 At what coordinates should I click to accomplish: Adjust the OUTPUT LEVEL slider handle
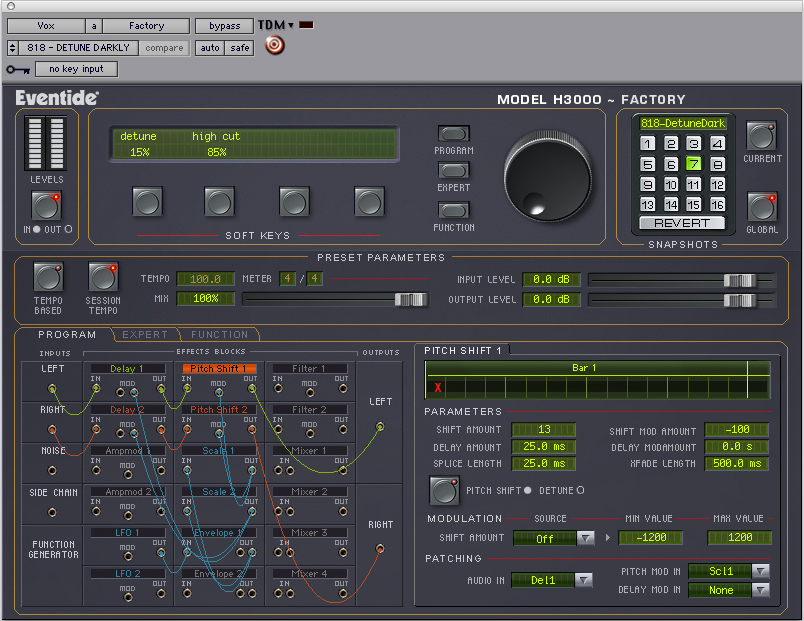coord(740,301)
